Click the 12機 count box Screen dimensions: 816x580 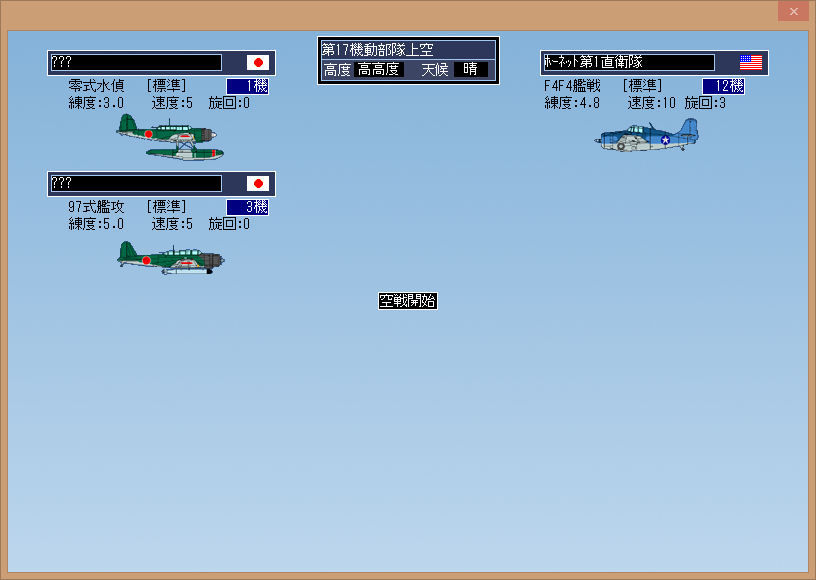[723, 86]
